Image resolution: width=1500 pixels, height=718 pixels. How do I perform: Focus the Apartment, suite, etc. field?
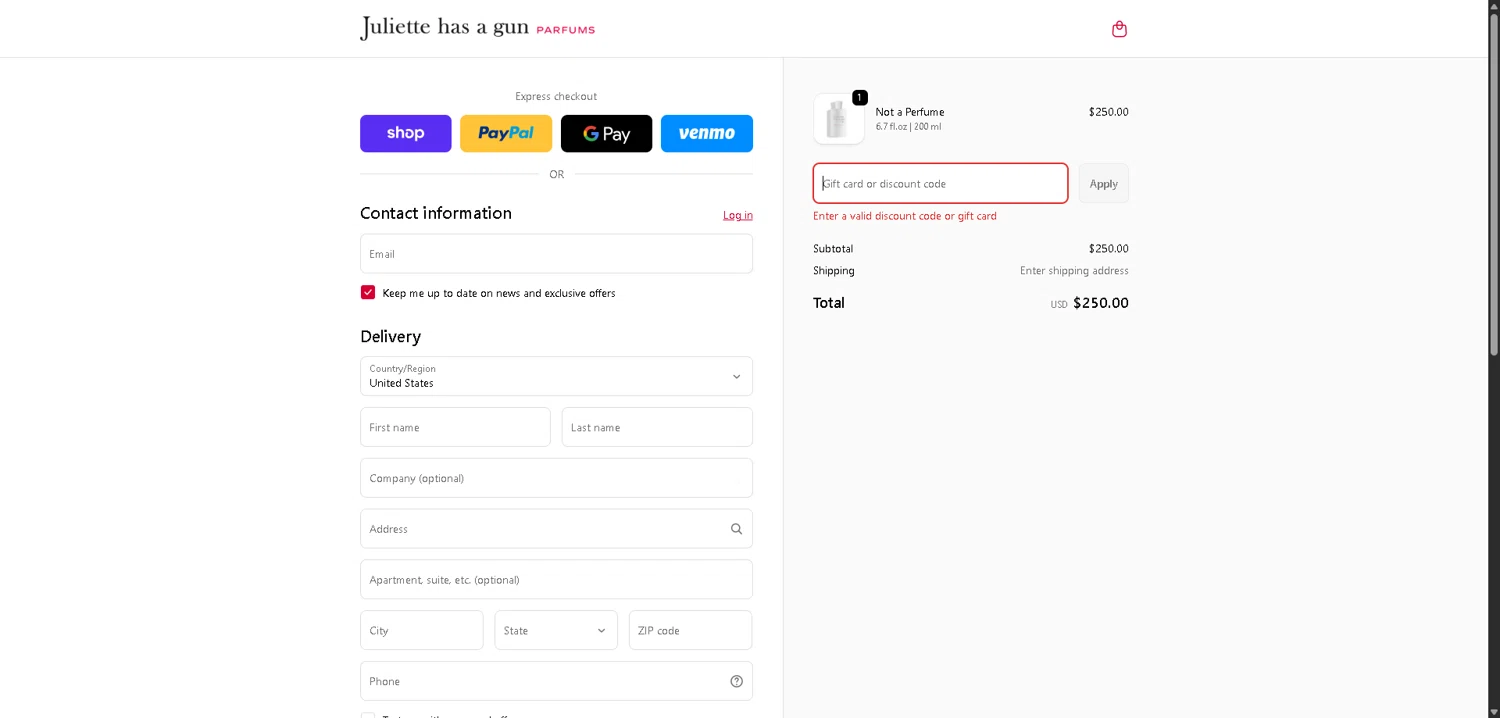point(556,579)
